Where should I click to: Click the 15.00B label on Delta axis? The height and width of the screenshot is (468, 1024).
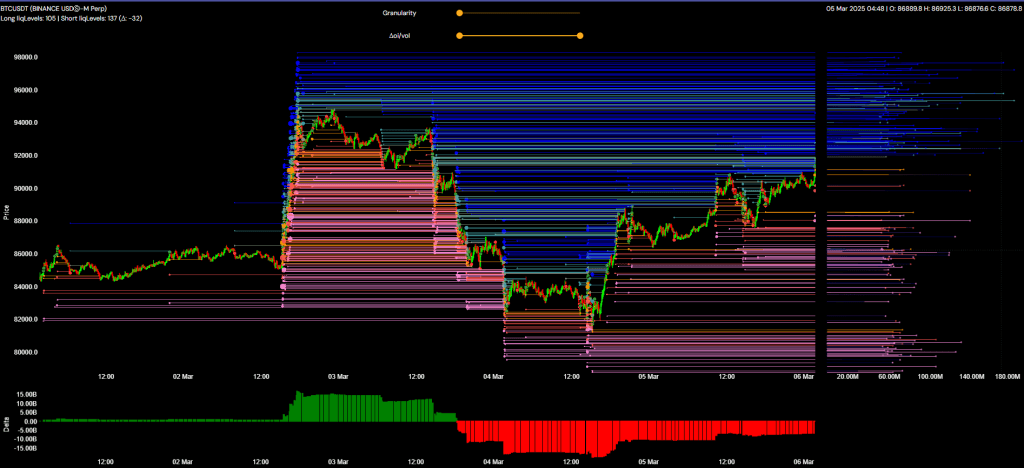click(26, 394)
